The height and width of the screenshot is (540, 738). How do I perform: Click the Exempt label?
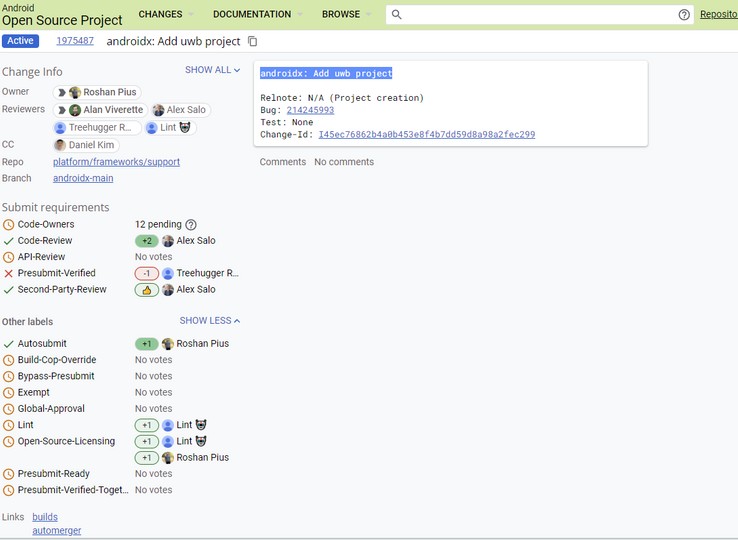point(33,393)
